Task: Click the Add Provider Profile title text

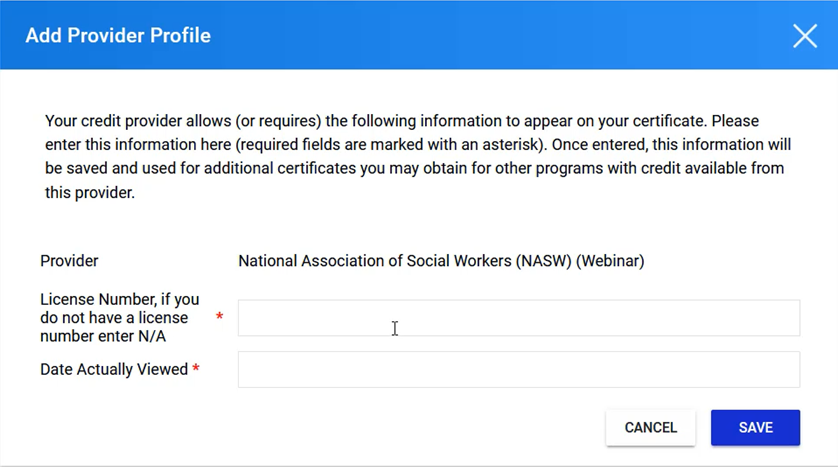Action: tap(118, 35)
